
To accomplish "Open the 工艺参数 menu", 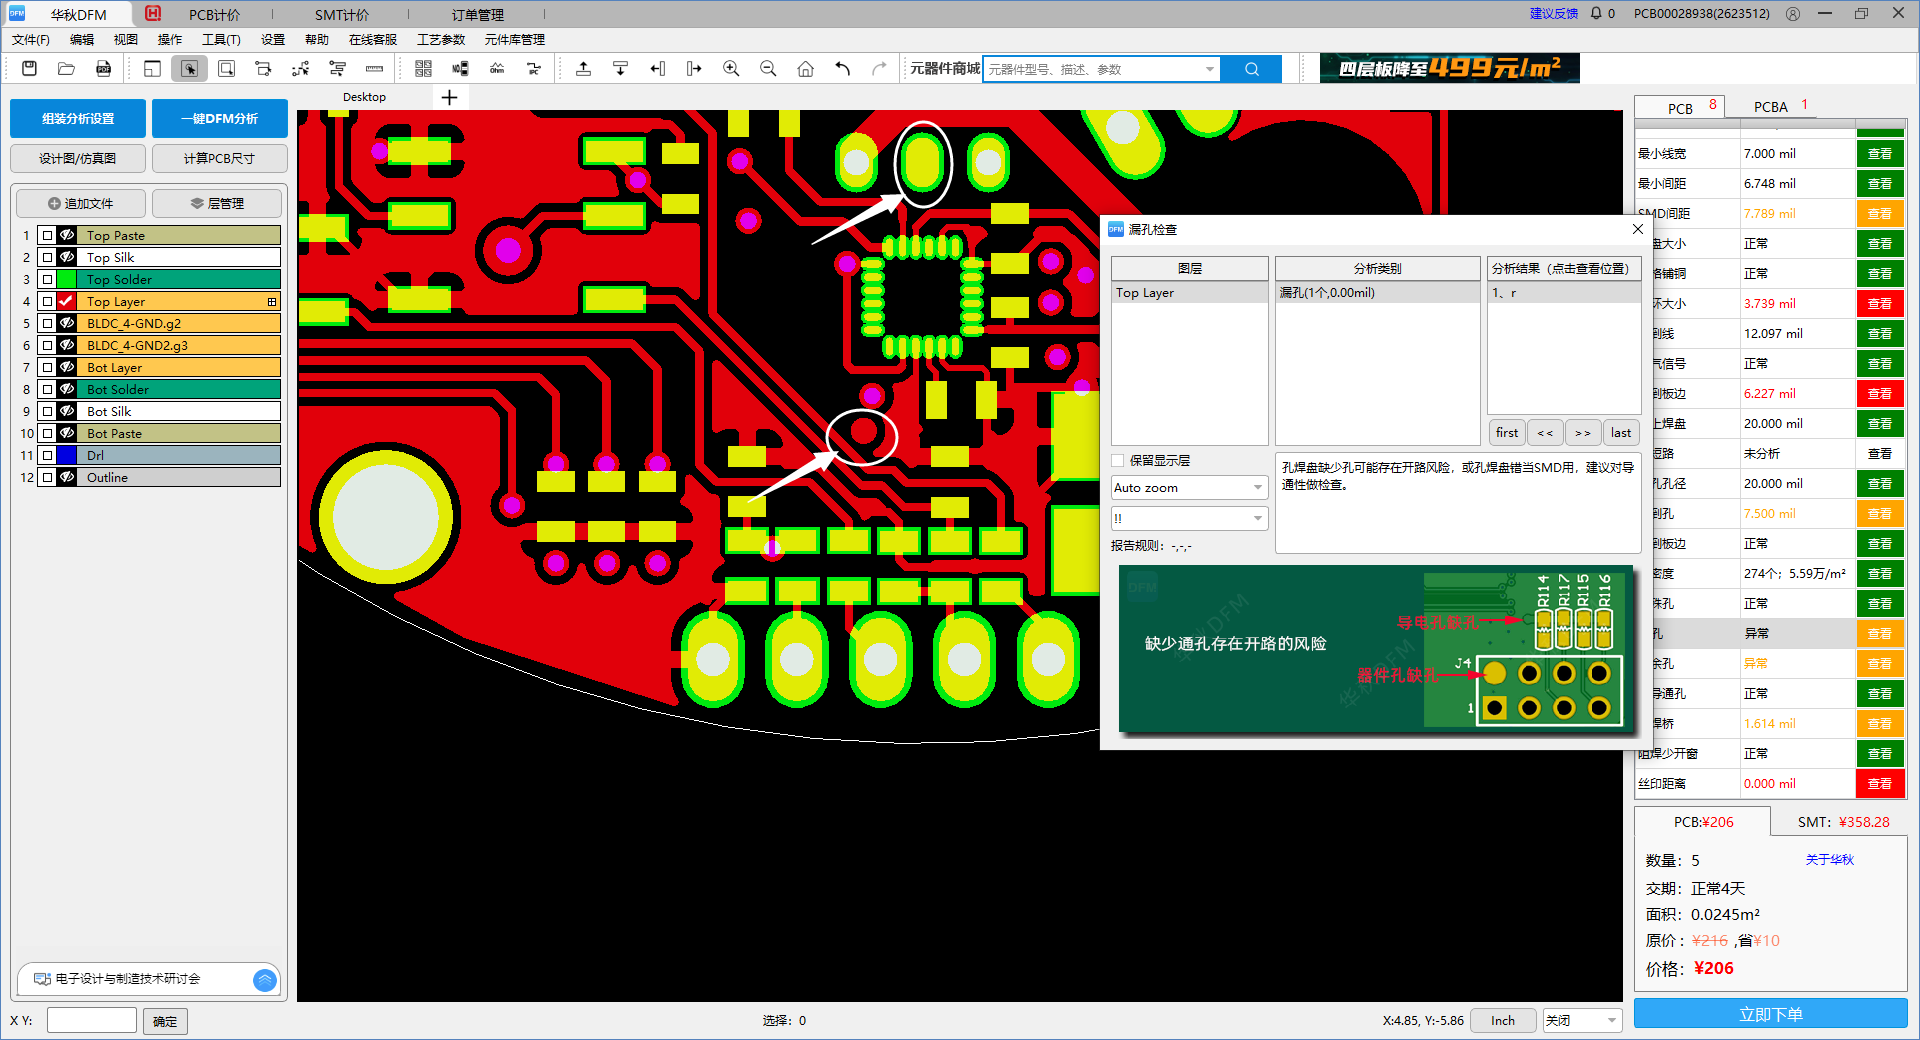I will point(441,40).
